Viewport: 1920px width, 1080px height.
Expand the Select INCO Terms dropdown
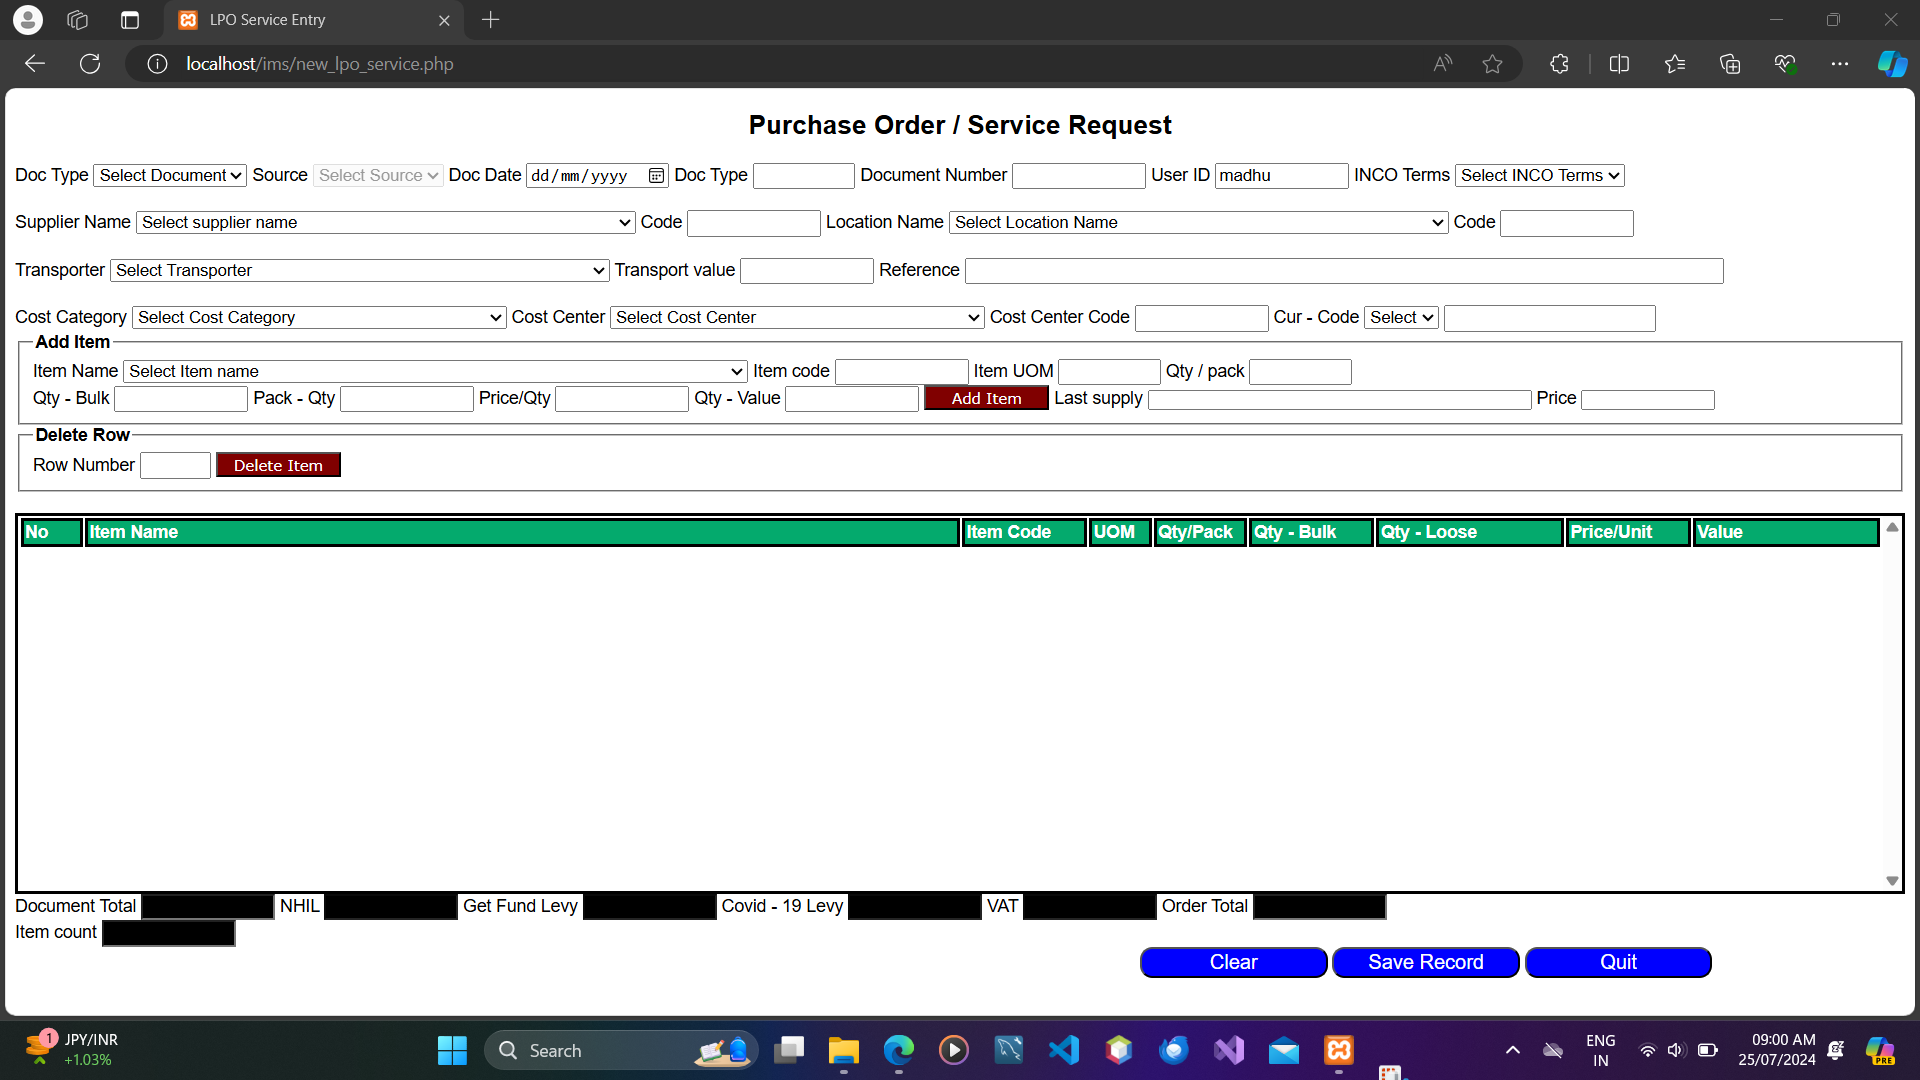[x=1539, y=176]
